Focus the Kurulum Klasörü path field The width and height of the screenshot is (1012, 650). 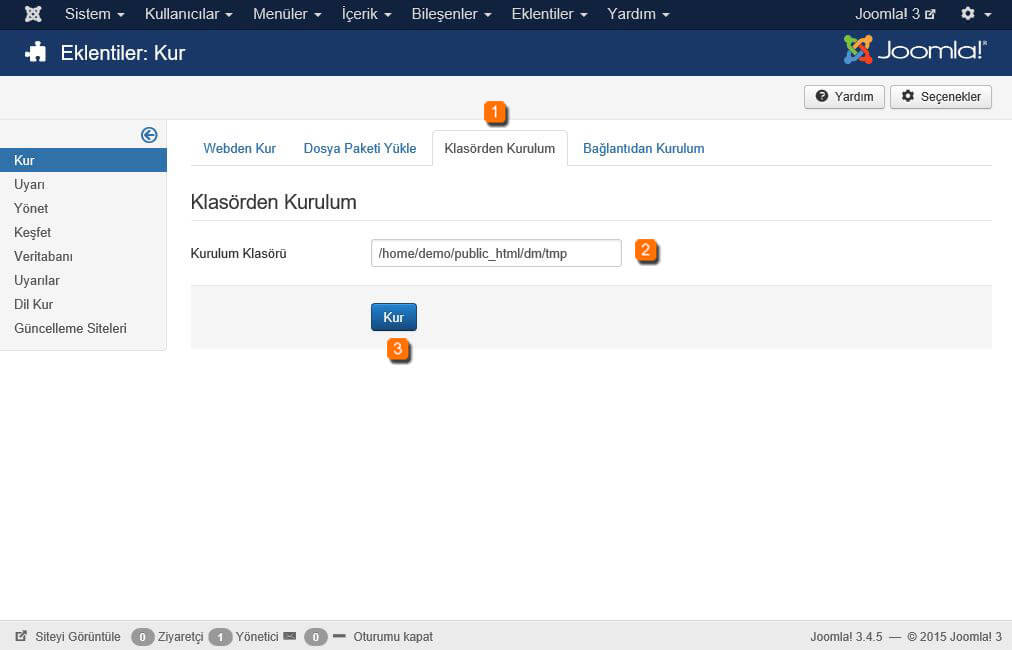click(x=496, y=253)
